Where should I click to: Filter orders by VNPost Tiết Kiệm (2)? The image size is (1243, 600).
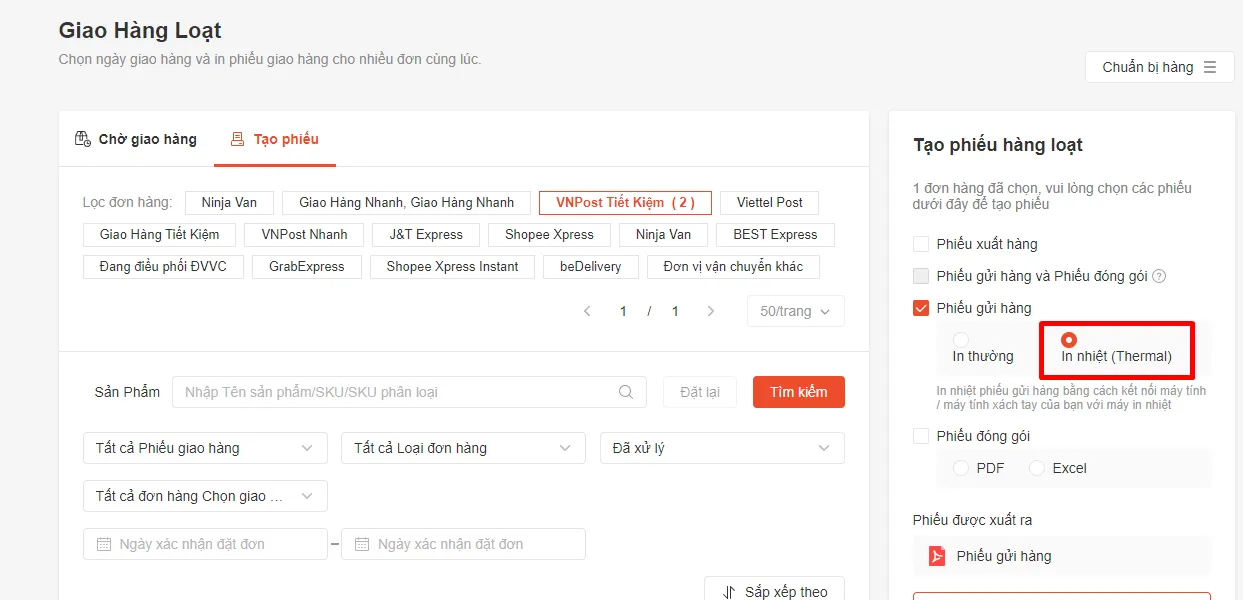[x=625, y=203]
